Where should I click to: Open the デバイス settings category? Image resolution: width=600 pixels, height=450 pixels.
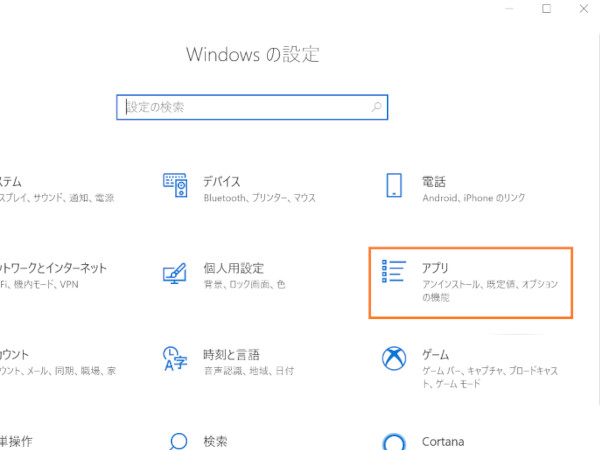(222, 181)
